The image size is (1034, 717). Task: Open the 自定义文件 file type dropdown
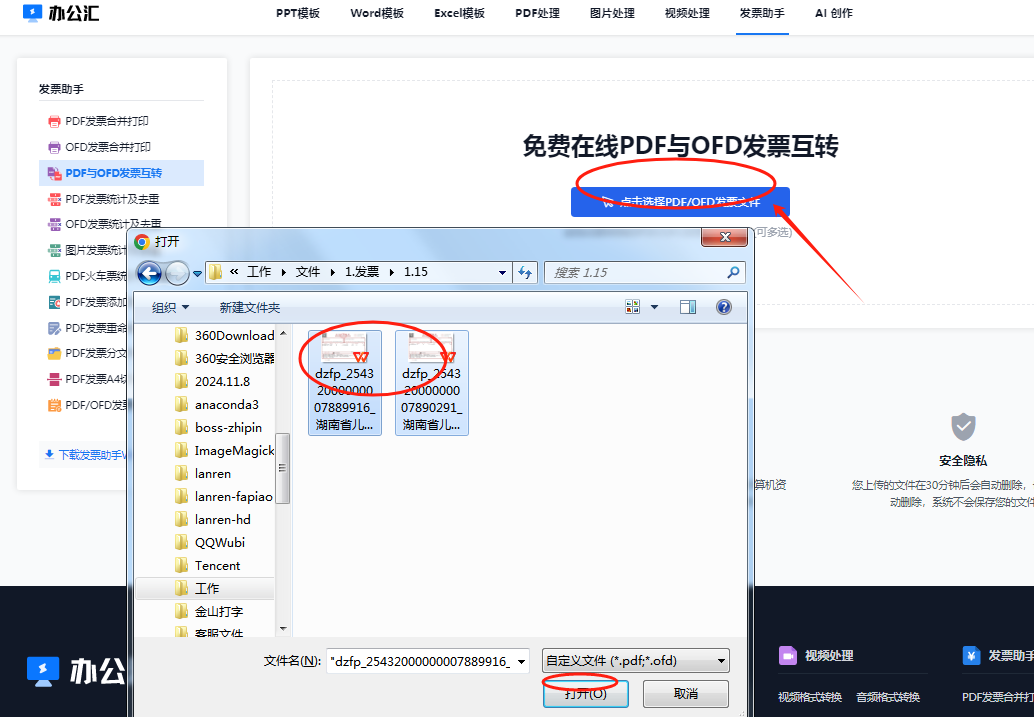pos(636,661)
